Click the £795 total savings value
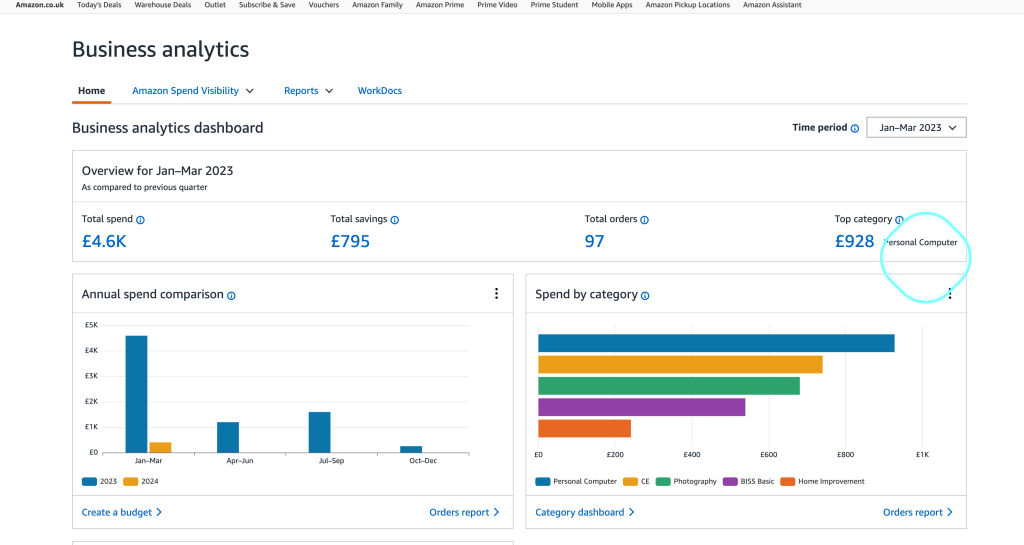1024x545 pixels. [x=350, y=241]
